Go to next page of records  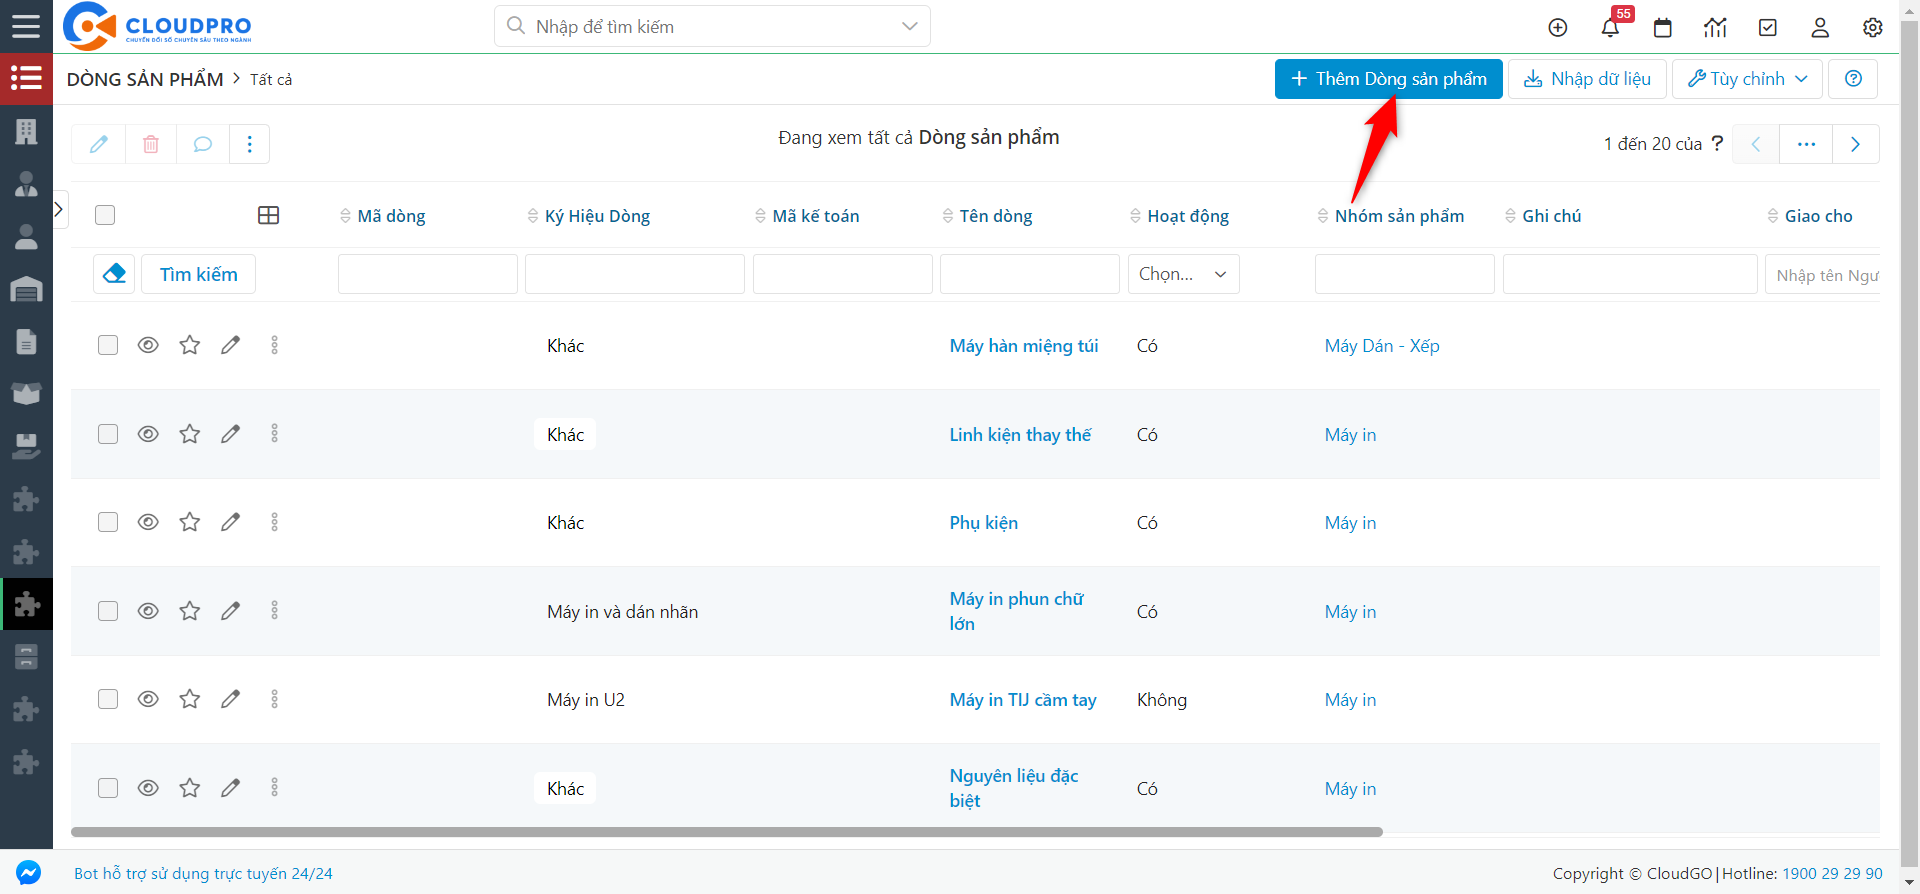(1855, 144)
